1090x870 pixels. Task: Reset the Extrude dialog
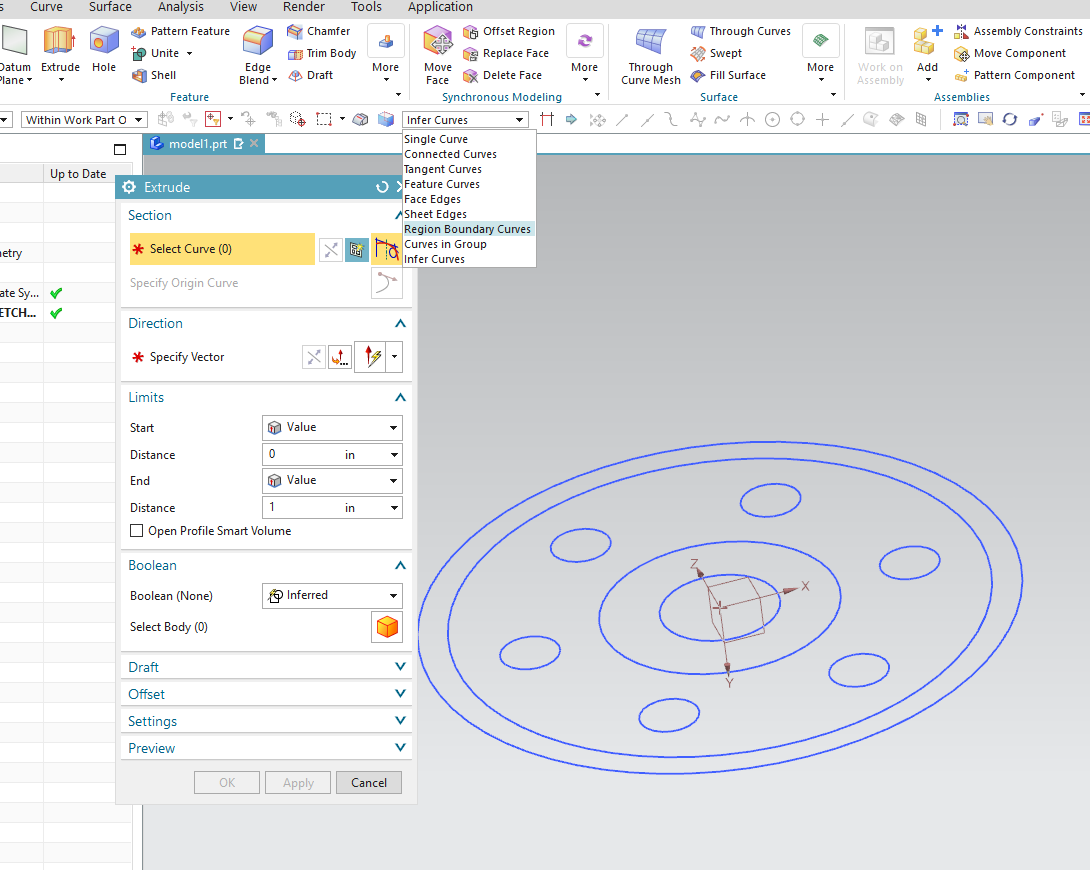pyautogui.click(x=382, y=187)
